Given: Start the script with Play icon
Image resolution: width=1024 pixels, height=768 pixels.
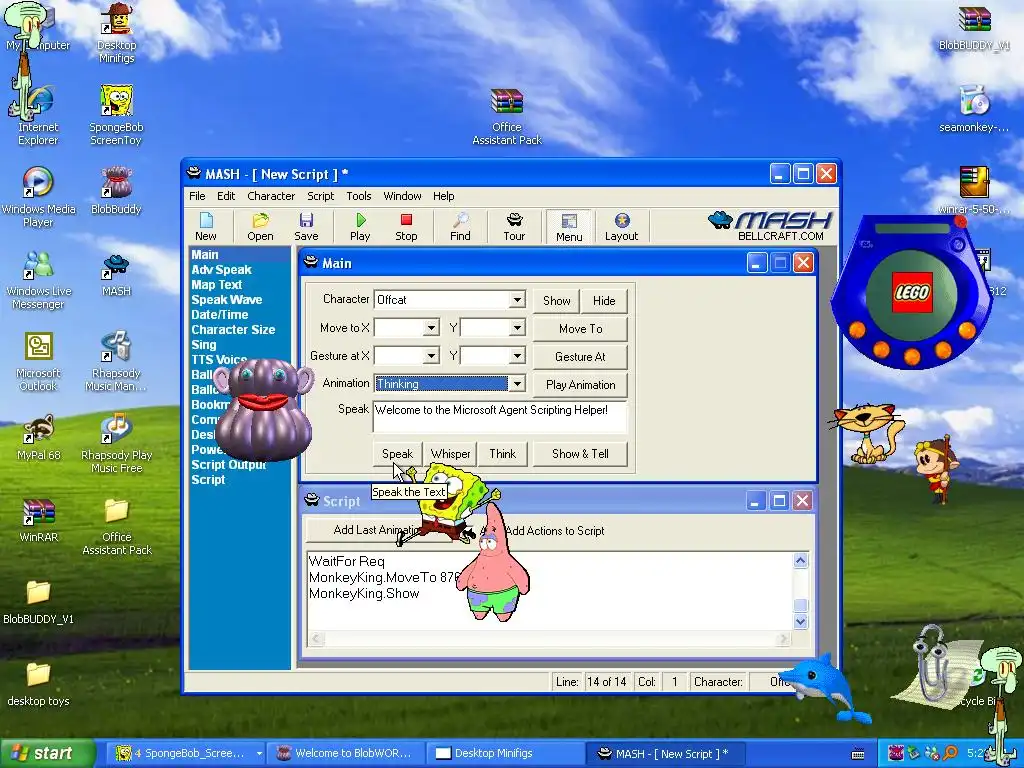Looking at the screenshot, I should click(360, 227).
